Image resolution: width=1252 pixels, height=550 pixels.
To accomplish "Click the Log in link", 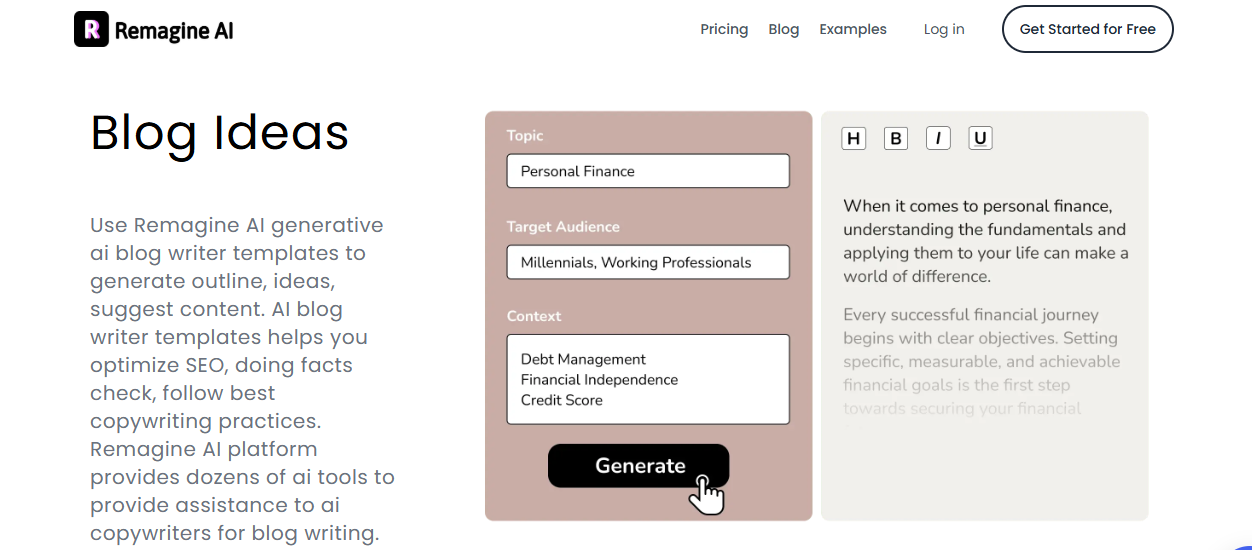I will coord(944,29).
